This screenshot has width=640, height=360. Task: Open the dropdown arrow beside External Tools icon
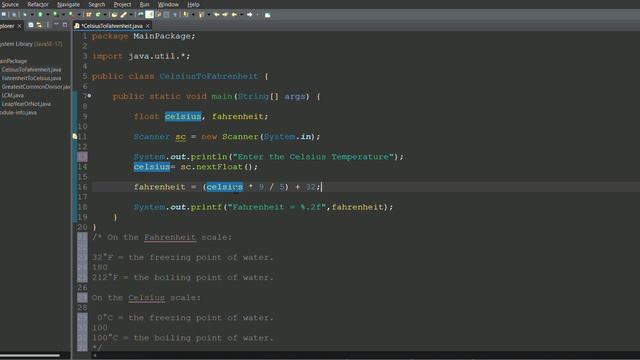click(79, 15)
